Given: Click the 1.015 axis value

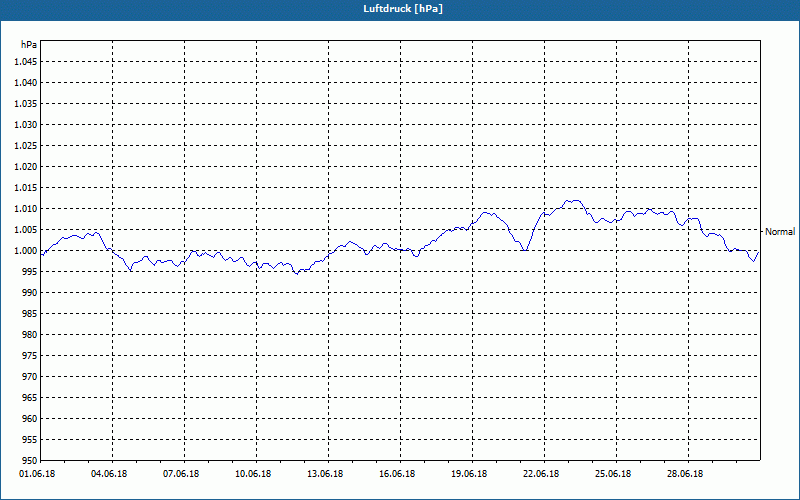Looking at the screenshot, I should (26, 188).
